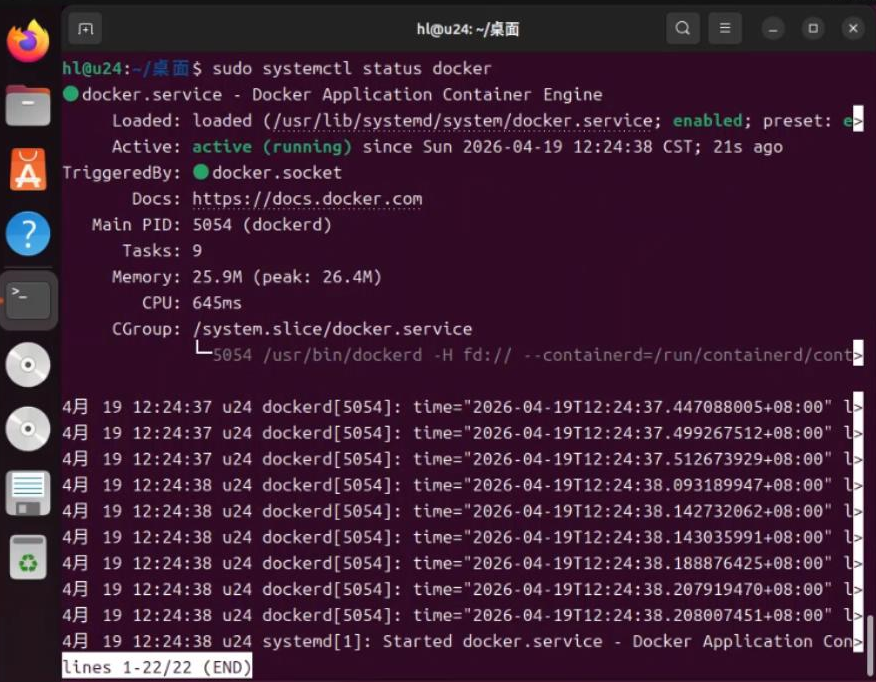Open the Trash in the dock

click(28, 557)
